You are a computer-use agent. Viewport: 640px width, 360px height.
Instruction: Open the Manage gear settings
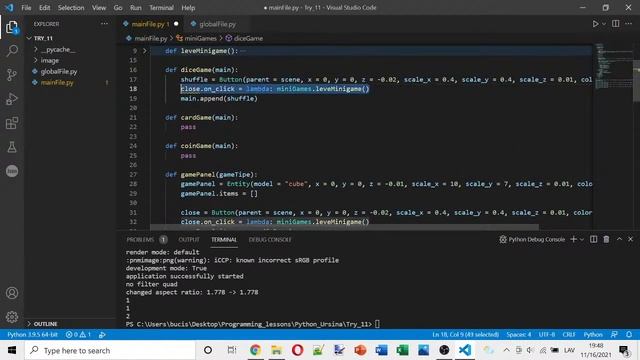click(12, 317)
